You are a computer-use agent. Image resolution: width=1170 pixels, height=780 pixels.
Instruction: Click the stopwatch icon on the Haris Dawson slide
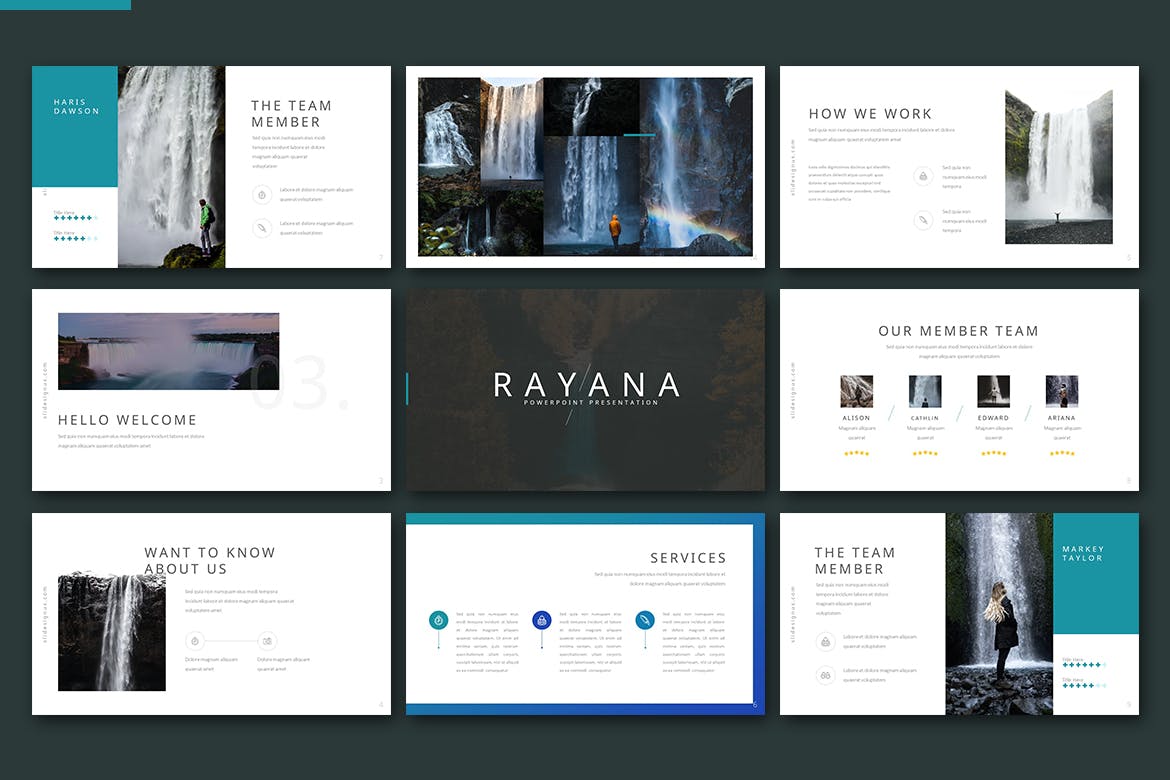tap(261, 195)
